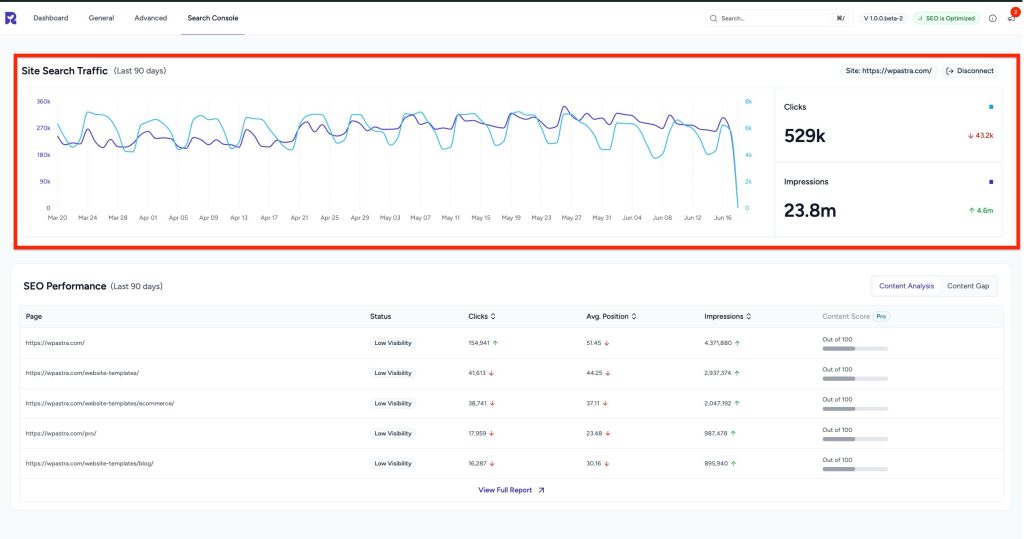
Task: Open the help circle icon in header
Action: (x=993, y=18)
